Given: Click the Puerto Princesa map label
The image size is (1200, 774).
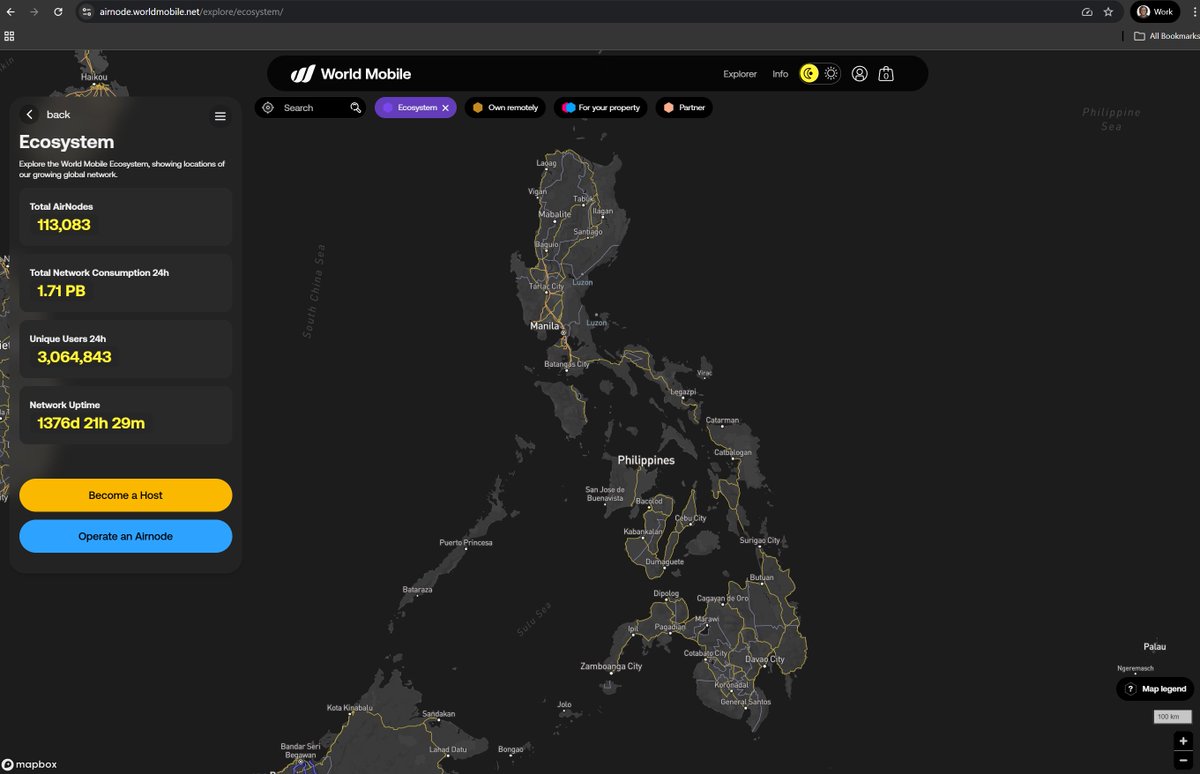Looking at the screenshot, I should [466, 542].
